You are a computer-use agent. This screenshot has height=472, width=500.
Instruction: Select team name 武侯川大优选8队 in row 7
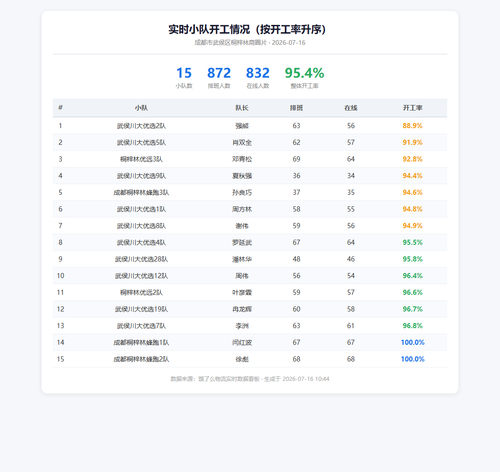point(141,226)
